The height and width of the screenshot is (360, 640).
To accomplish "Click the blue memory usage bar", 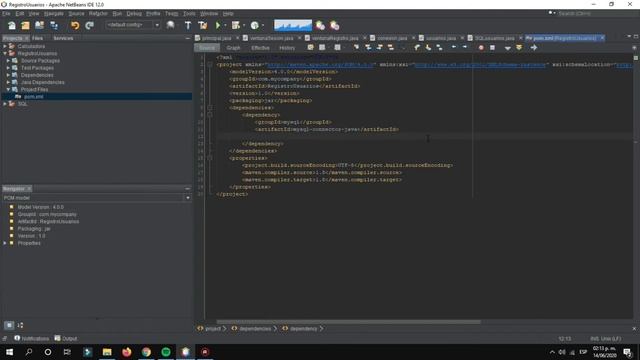I will pos(293,25).
